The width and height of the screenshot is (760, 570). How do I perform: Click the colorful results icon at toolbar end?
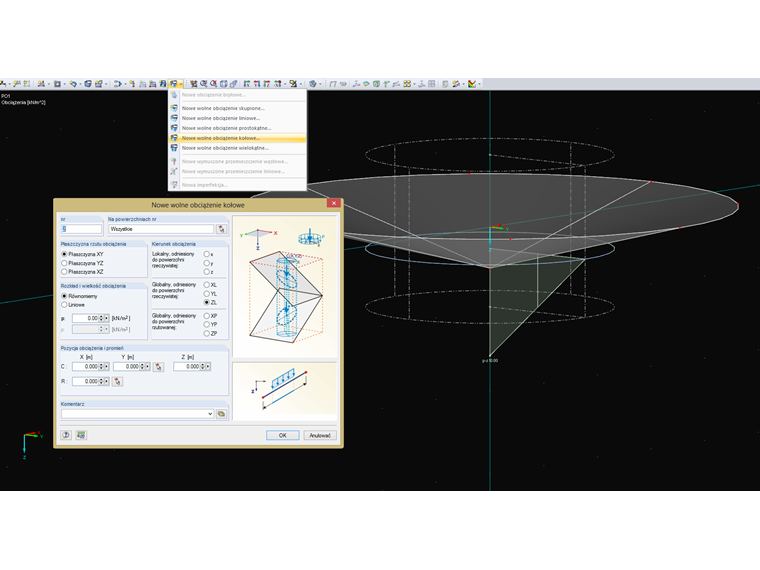click(472, 84)
